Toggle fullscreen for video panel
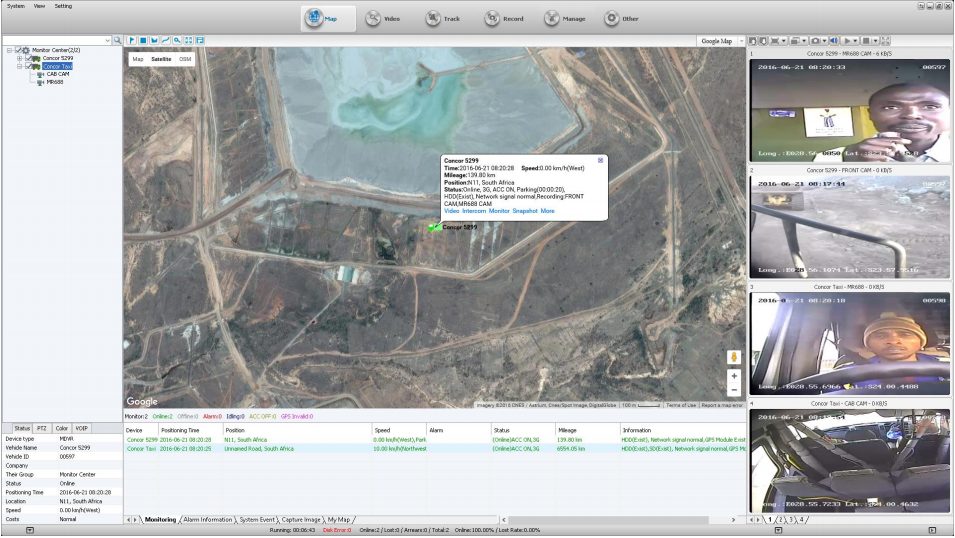955x538 pixels. click(885, 41)
